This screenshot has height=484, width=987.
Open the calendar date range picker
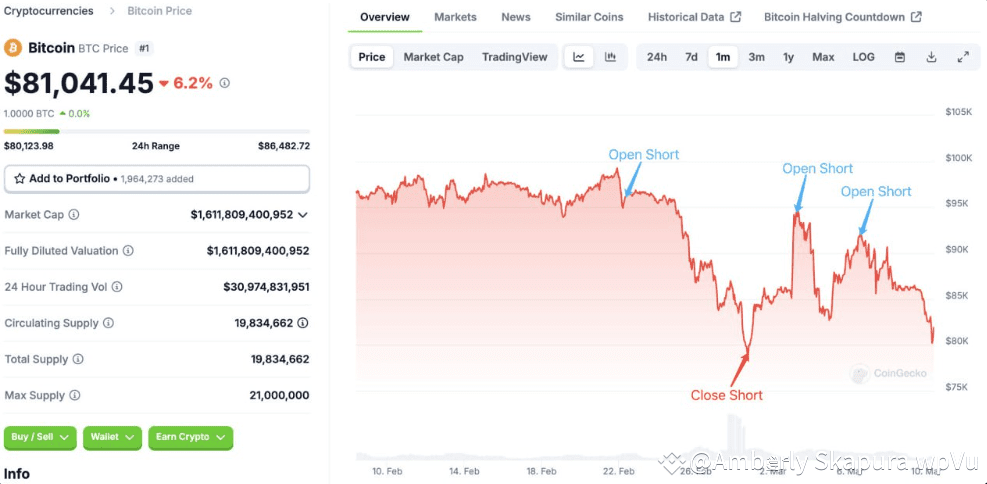tap(900, 57)
